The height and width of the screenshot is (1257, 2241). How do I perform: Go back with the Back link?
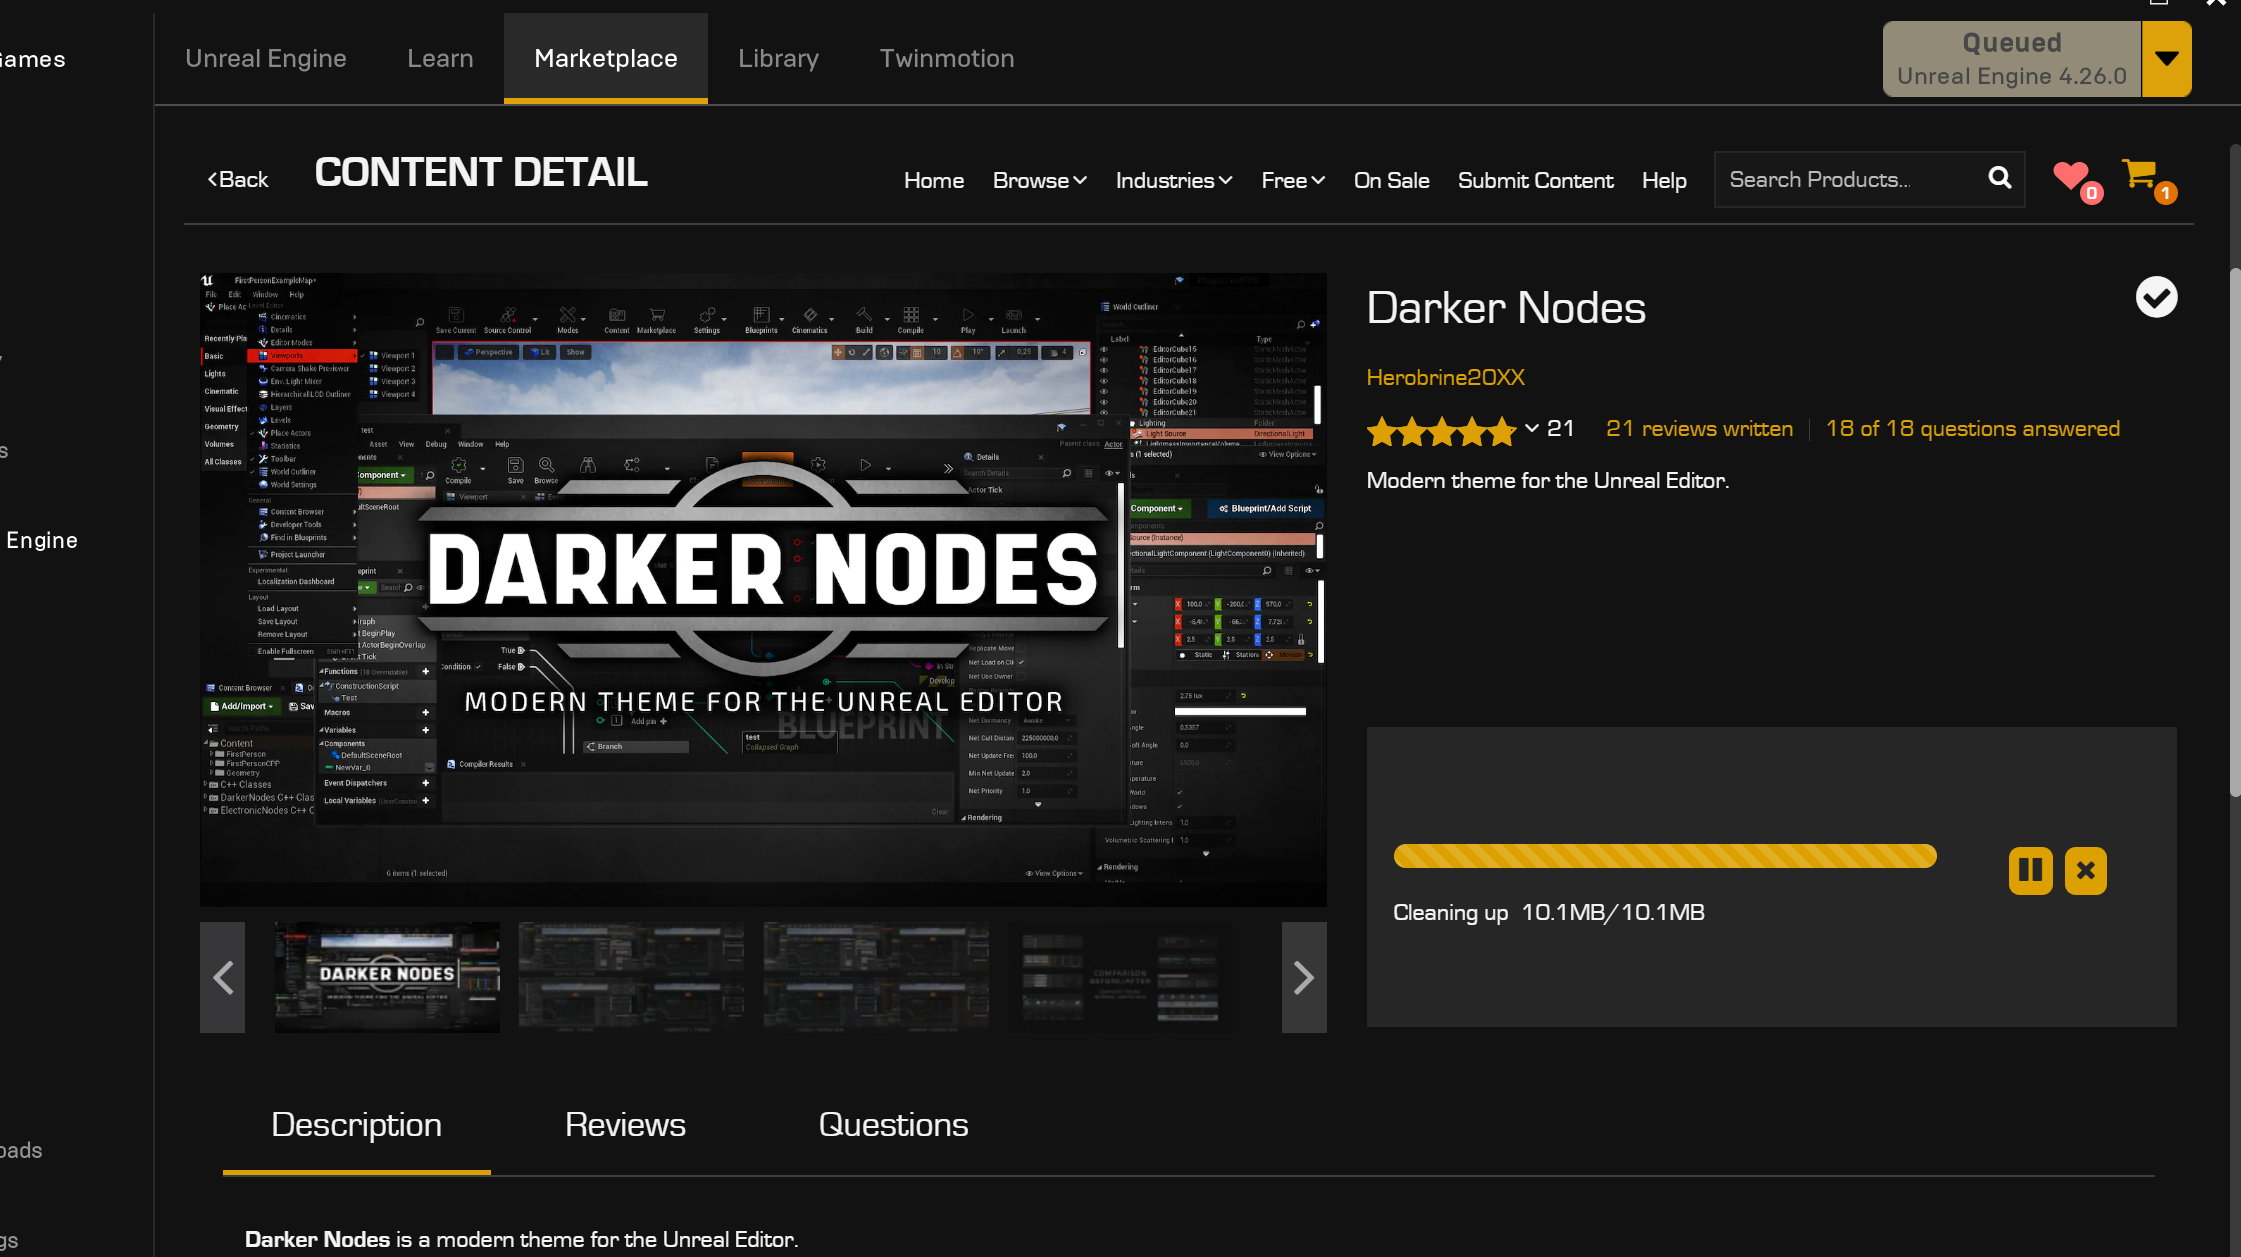tap(238, 179)
